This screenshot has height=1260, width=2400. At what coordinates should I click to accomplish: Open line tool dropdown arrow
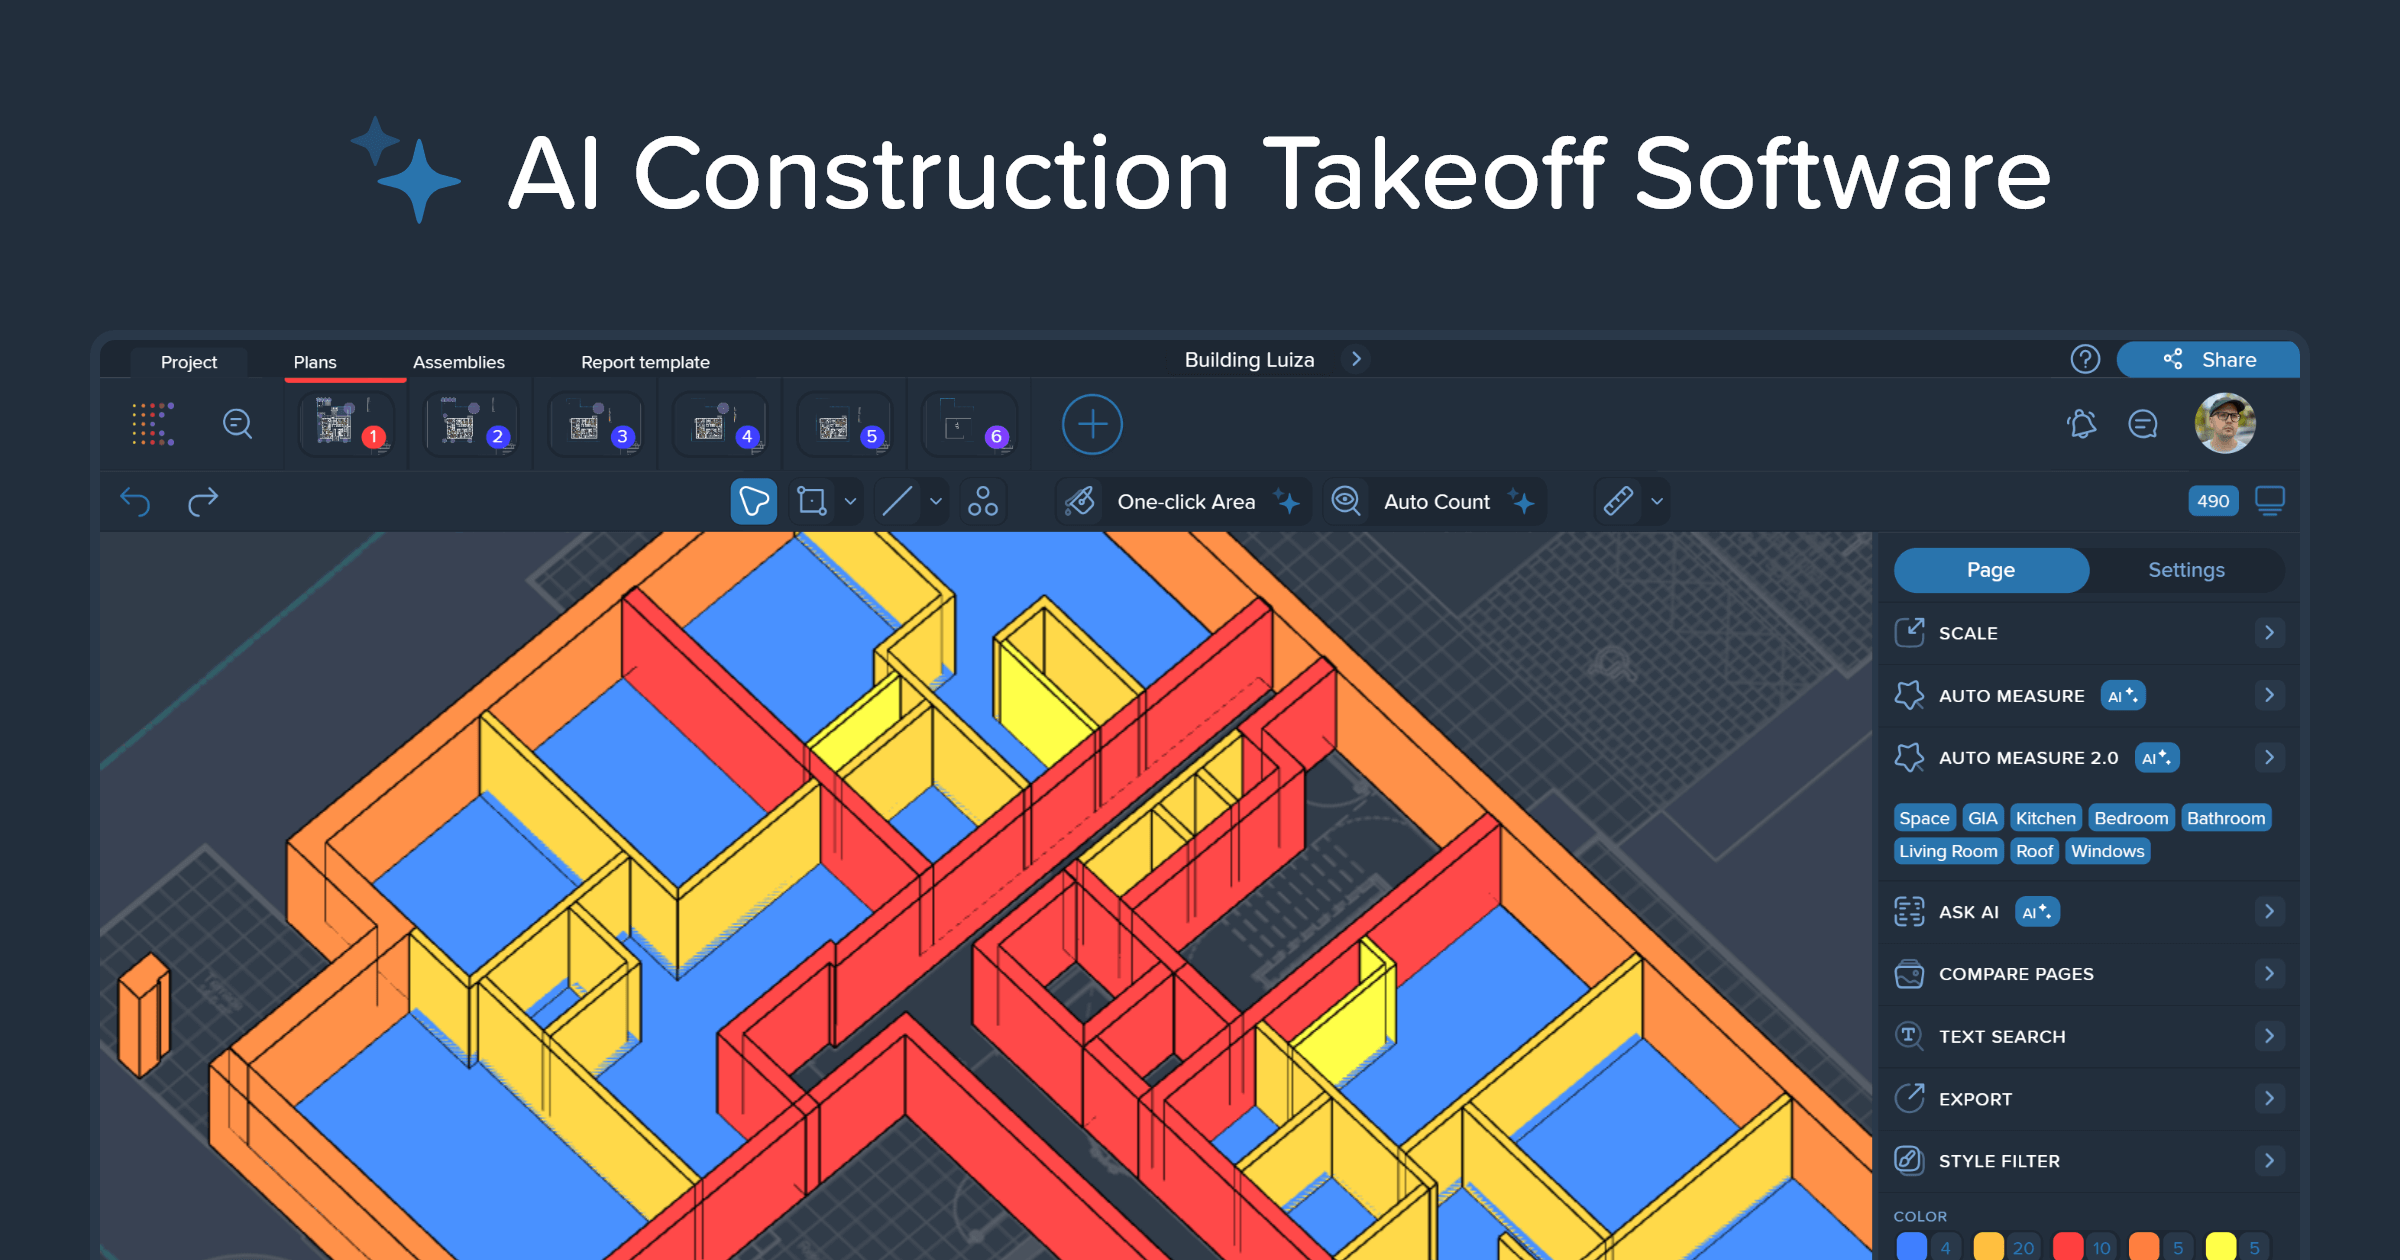936,501
